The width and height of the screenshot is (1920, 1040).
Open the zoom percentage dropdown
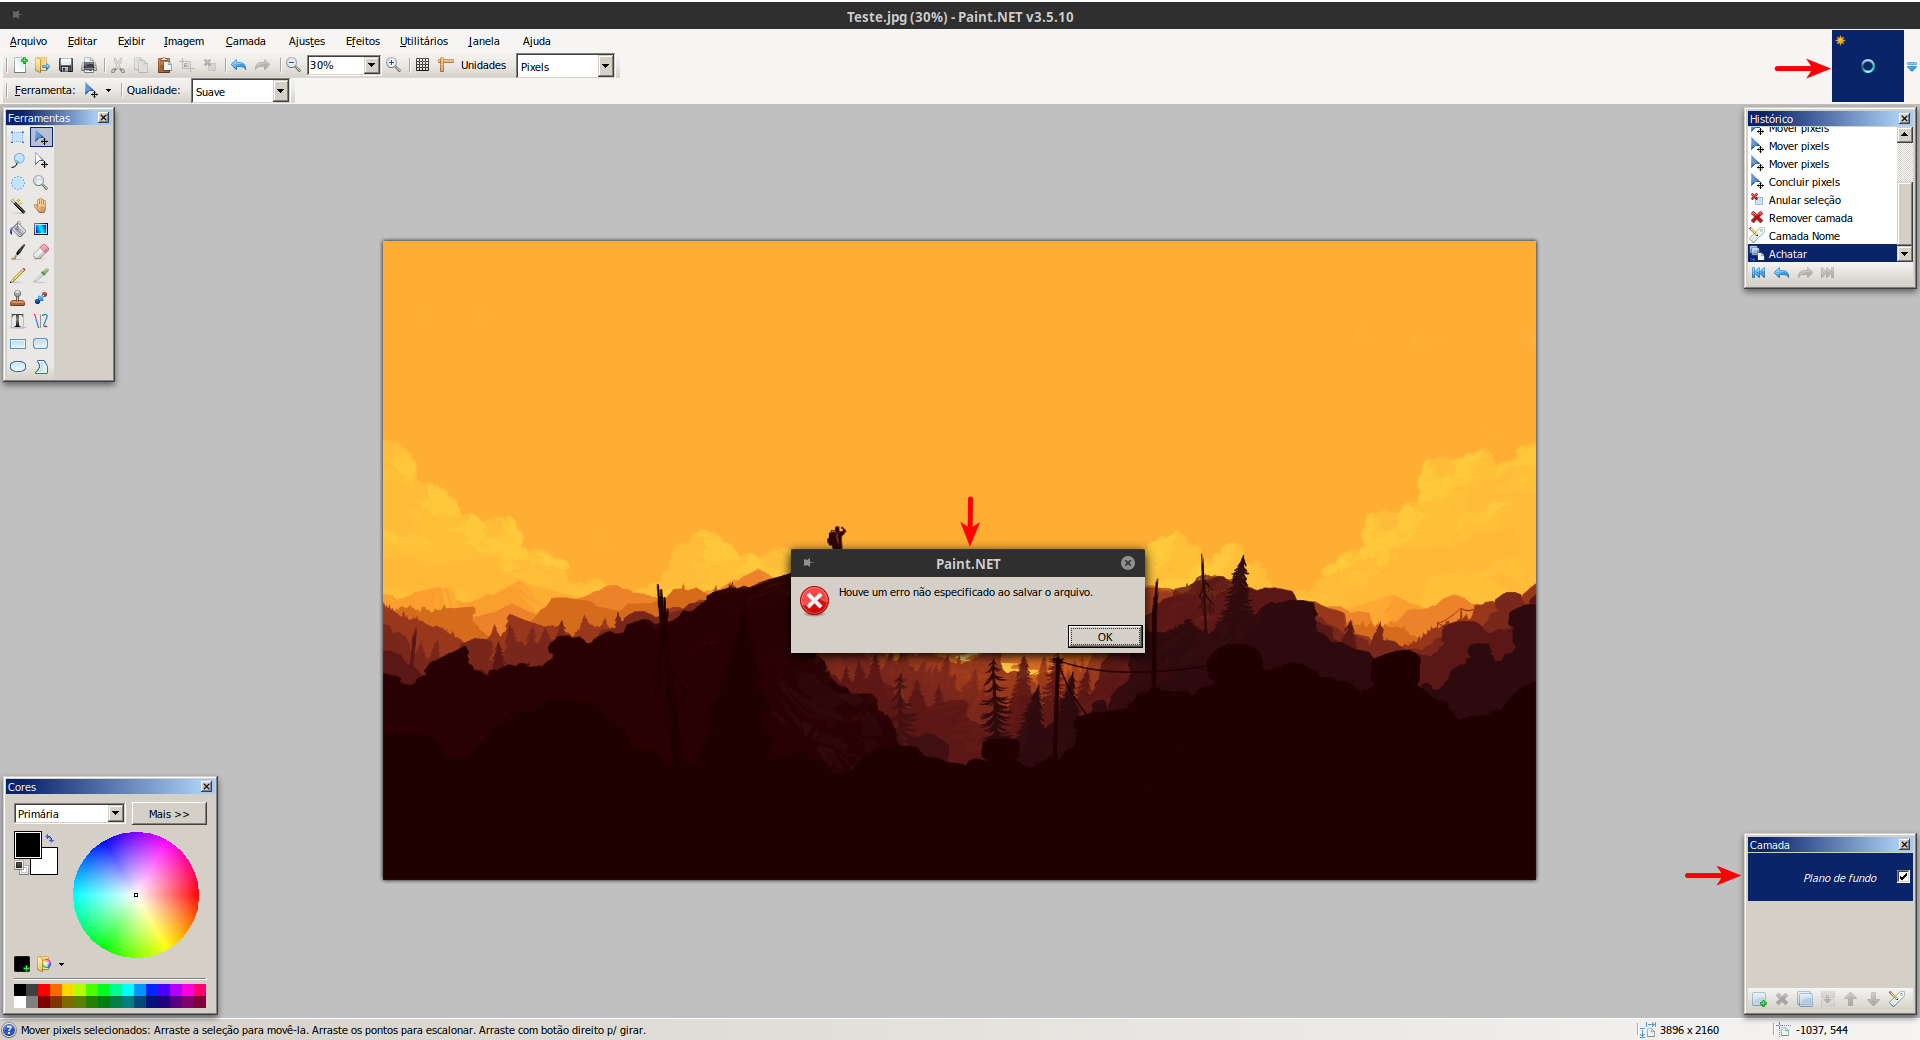[x=372, y=65]
